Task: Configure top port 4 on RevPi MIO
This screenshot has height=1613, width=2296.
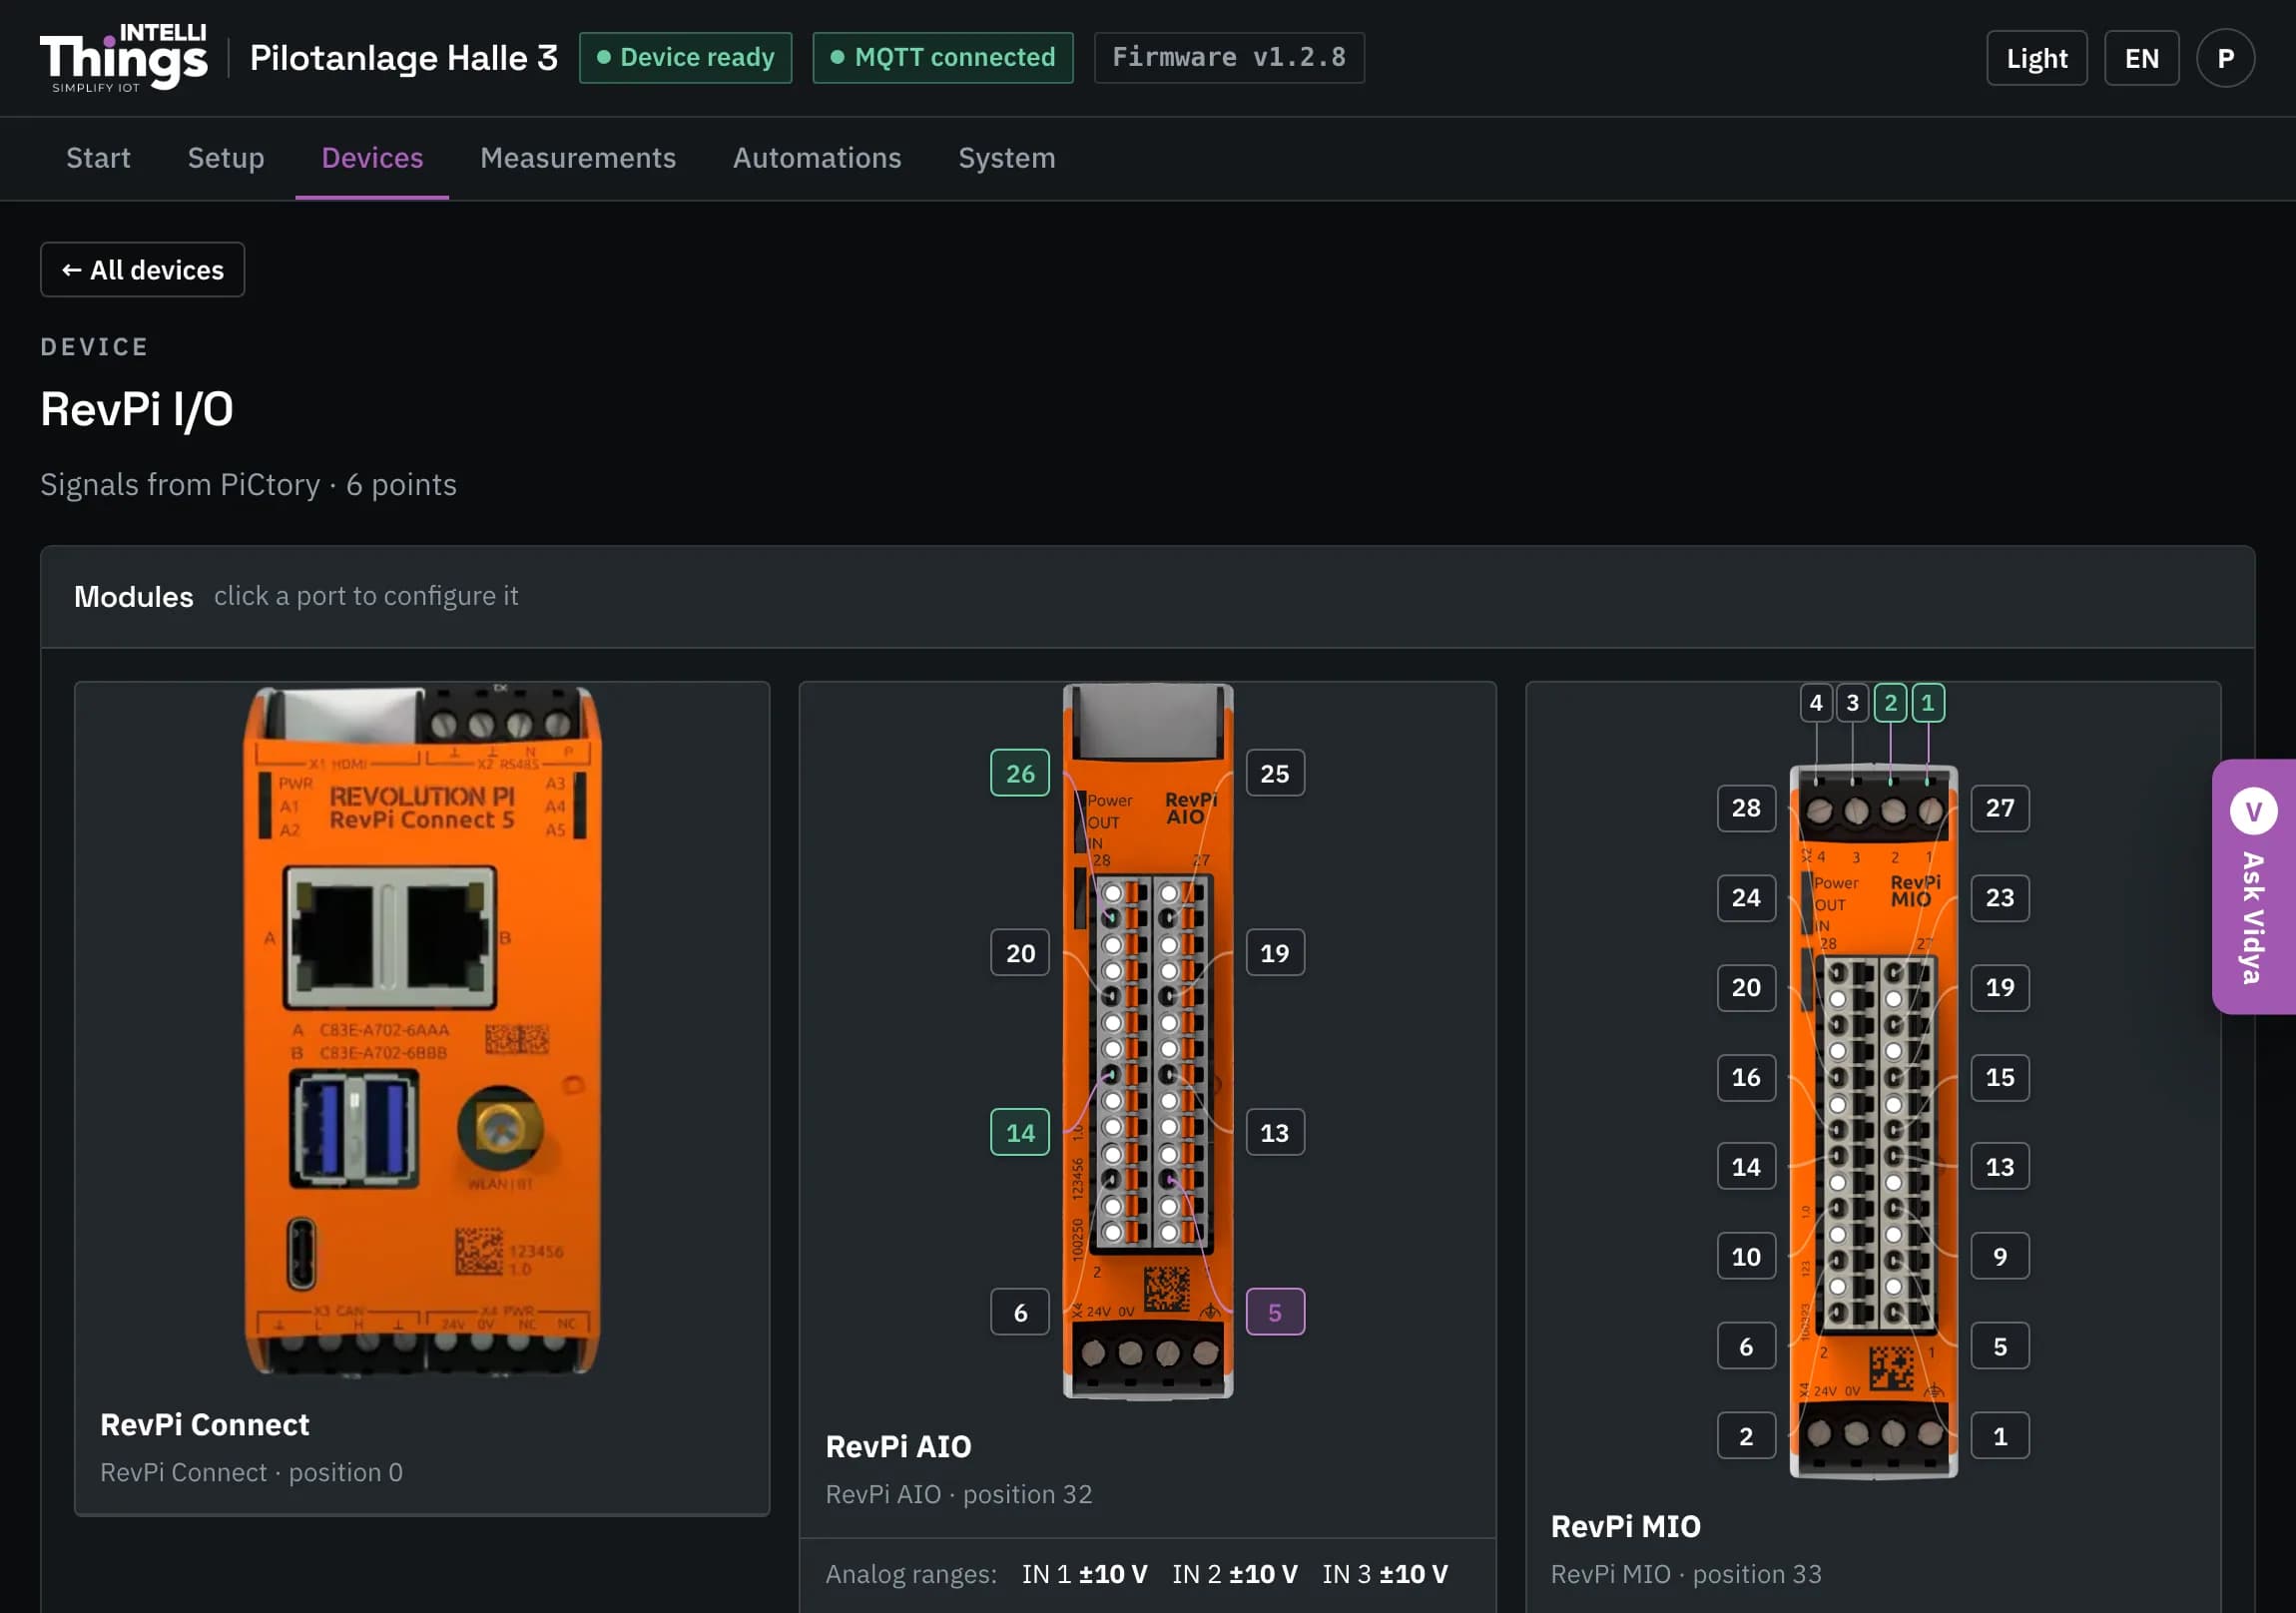Action: [1816, 702]
